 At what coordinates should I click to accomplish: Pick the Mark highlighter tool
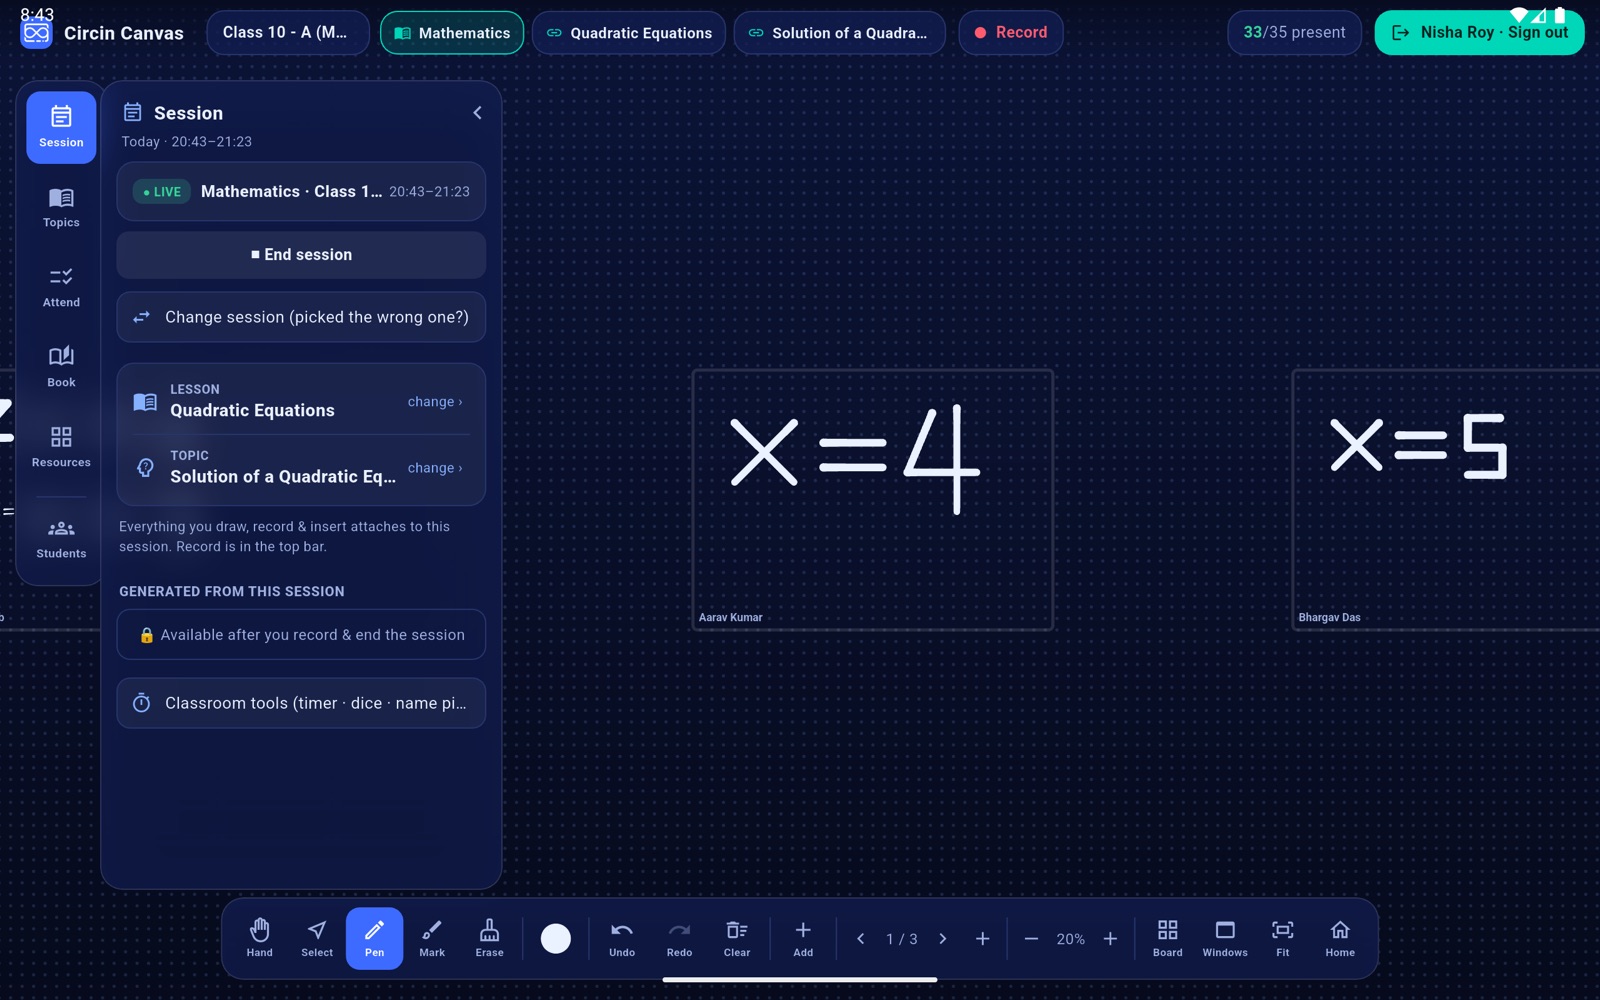point(432,938)
